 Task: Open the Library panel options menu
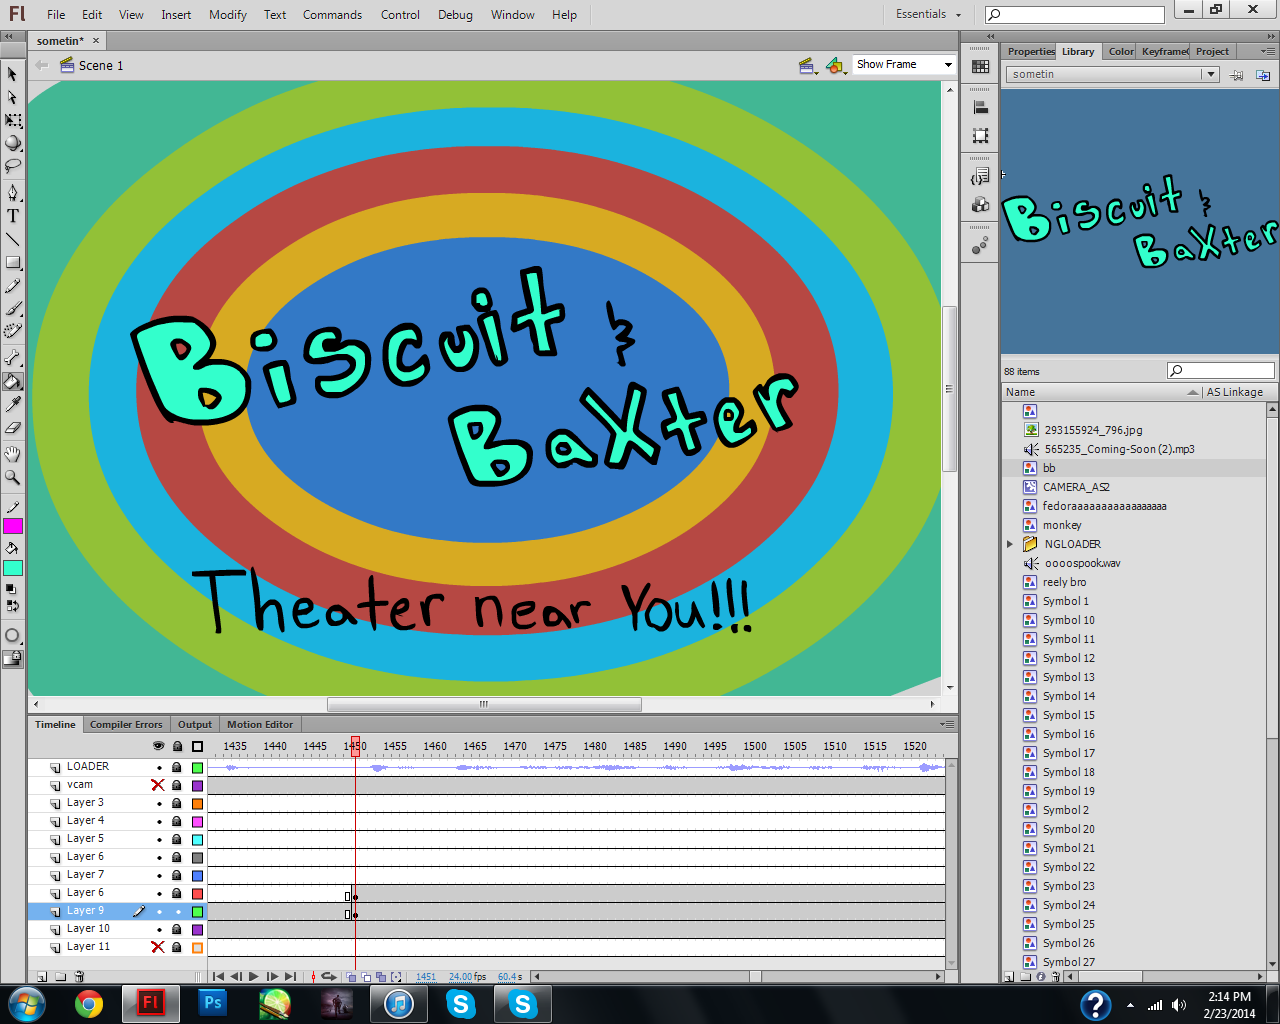pos(1270,51)
